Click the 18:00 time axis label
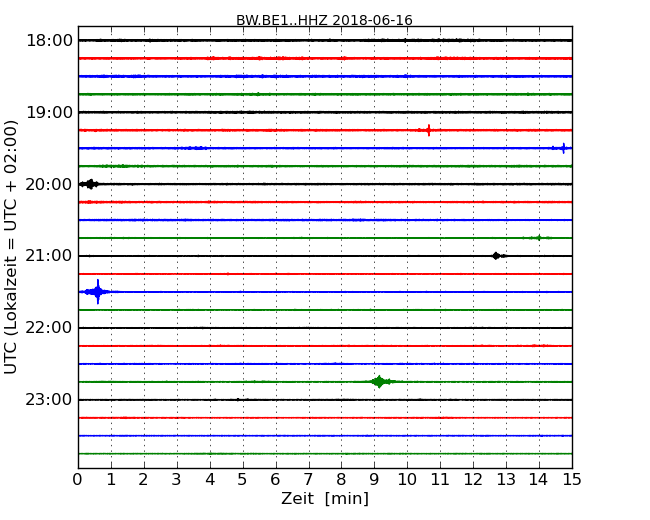 pos(49,41)
